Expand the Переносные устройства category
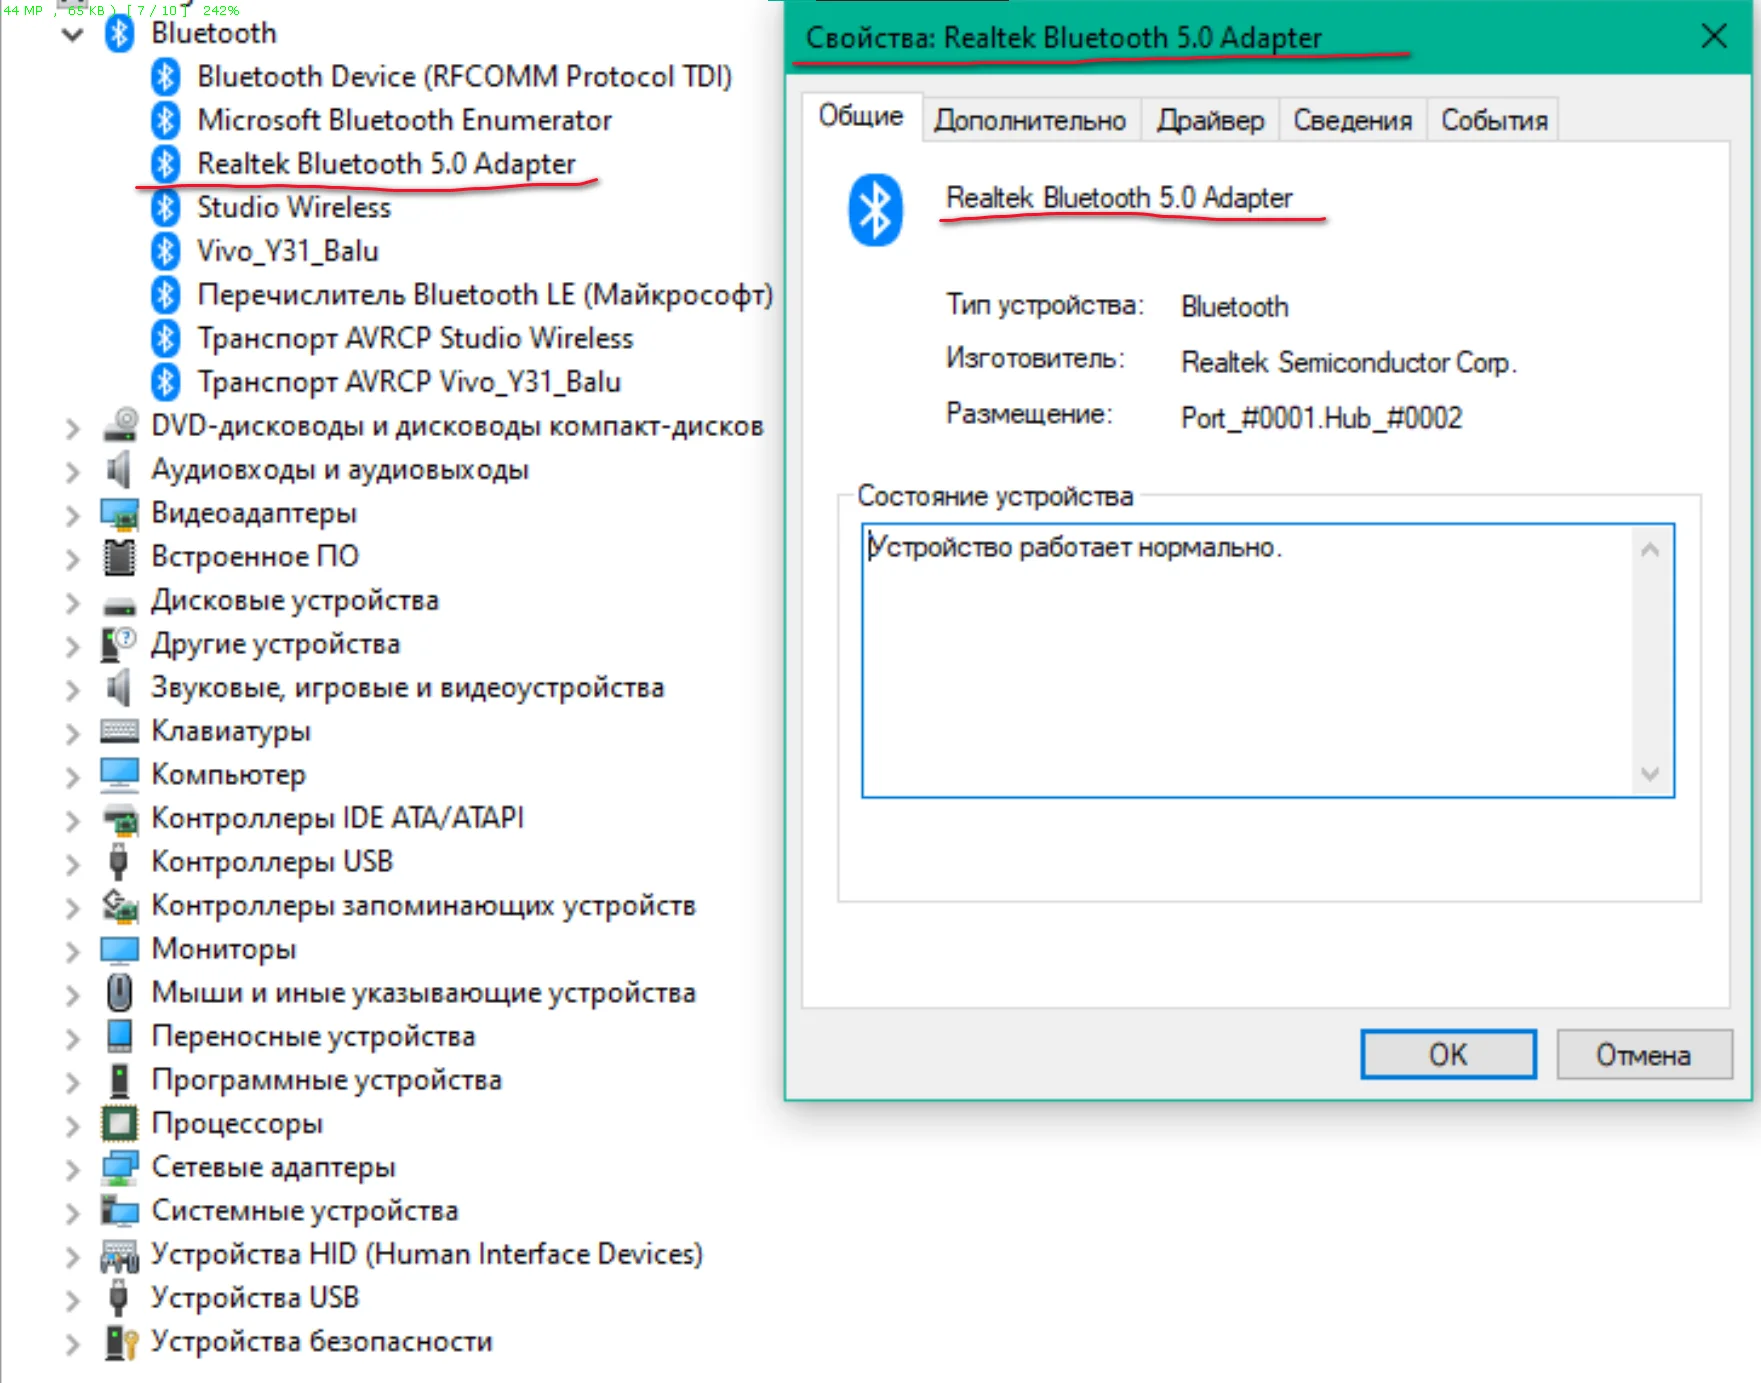 (73, 1039)
